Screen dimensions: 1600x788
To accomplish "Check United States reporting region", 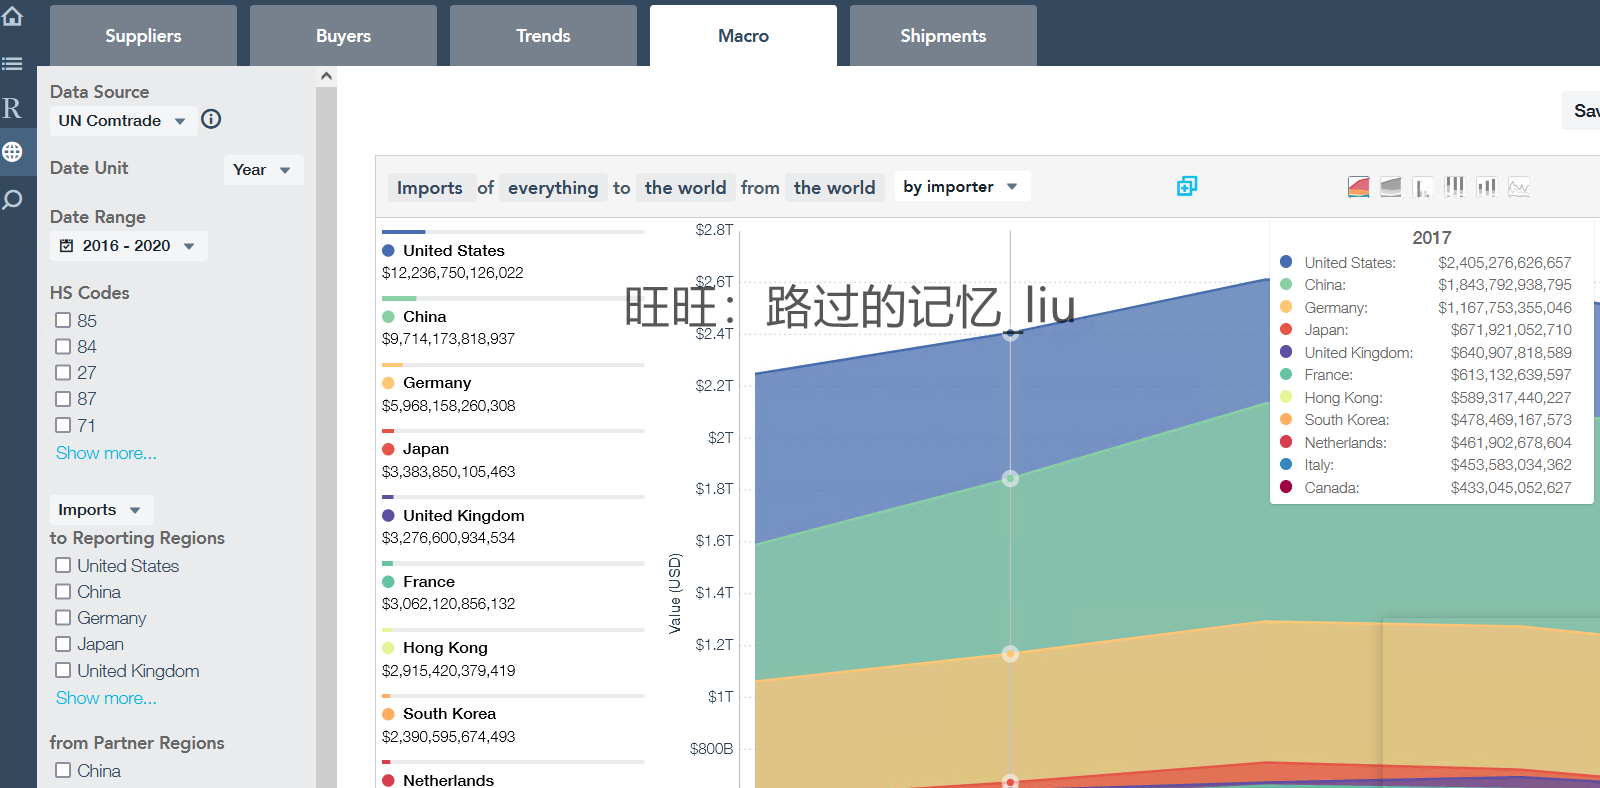I will coord(63,565).
